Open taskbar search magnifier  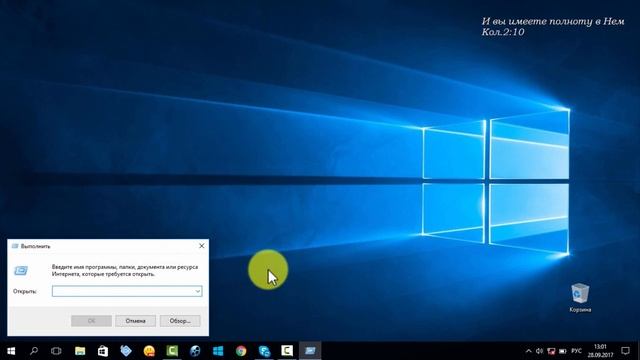(34, 351)
